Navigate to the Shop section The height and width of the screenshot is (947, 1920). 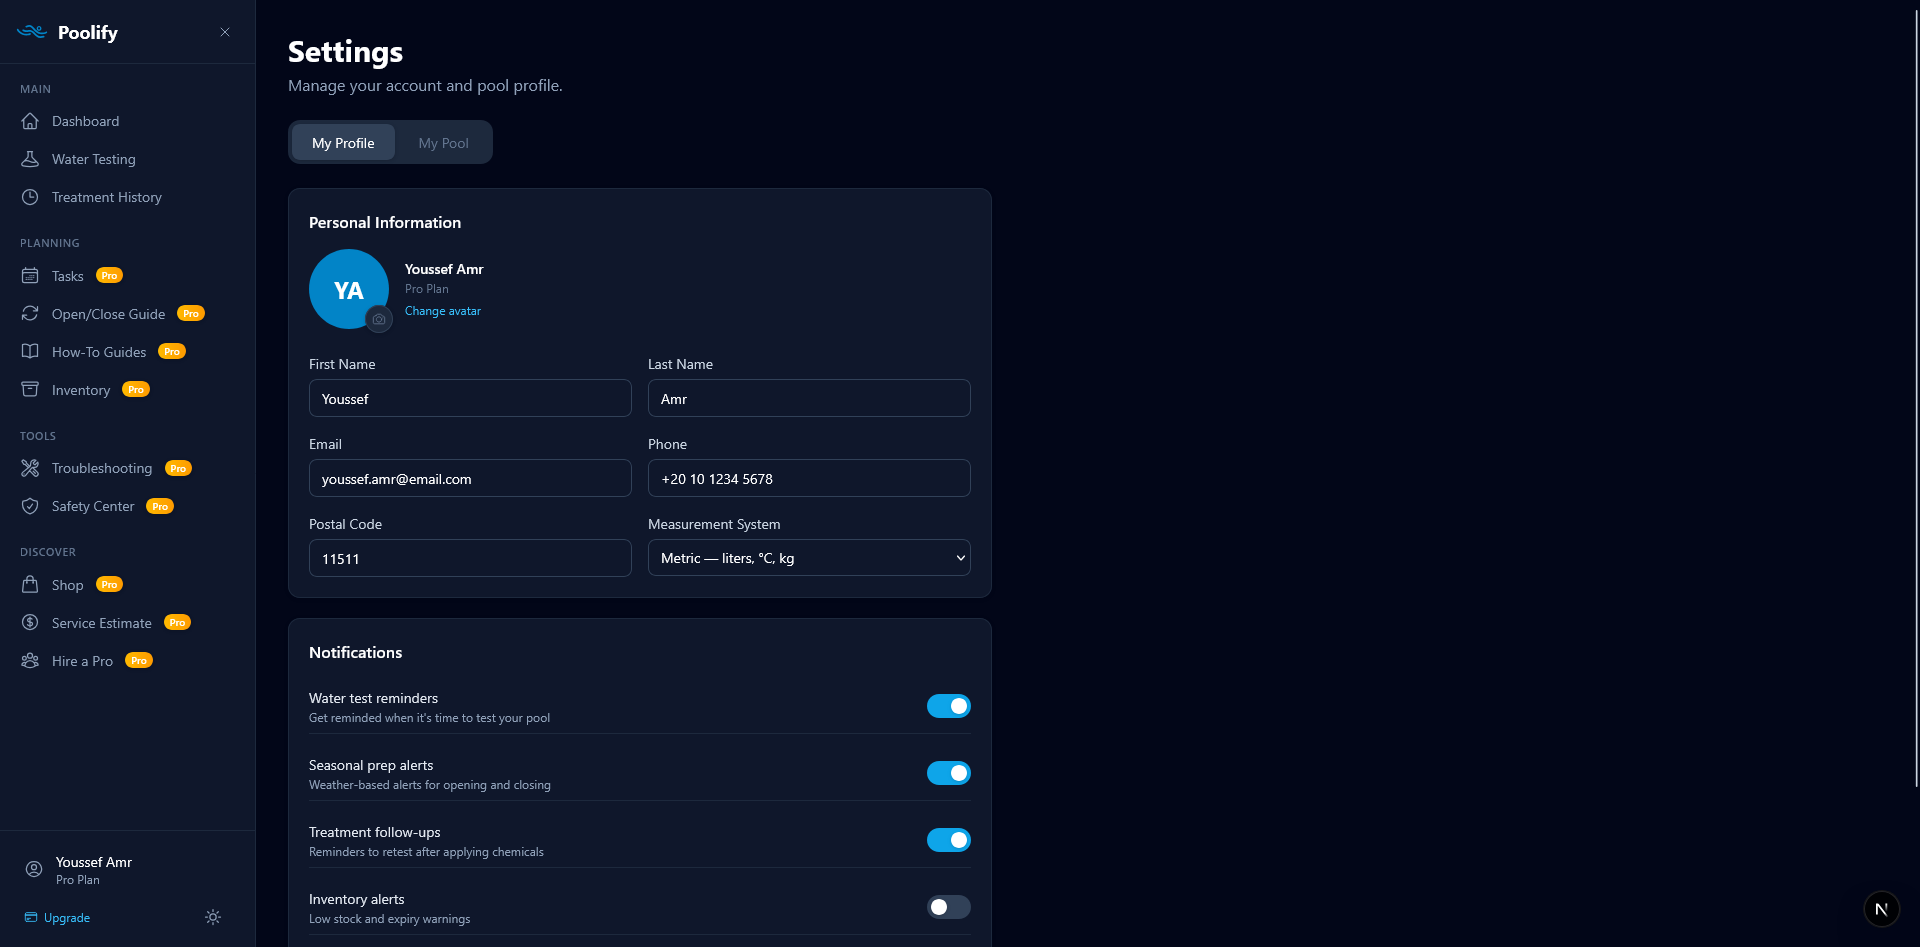coord(68,585)
